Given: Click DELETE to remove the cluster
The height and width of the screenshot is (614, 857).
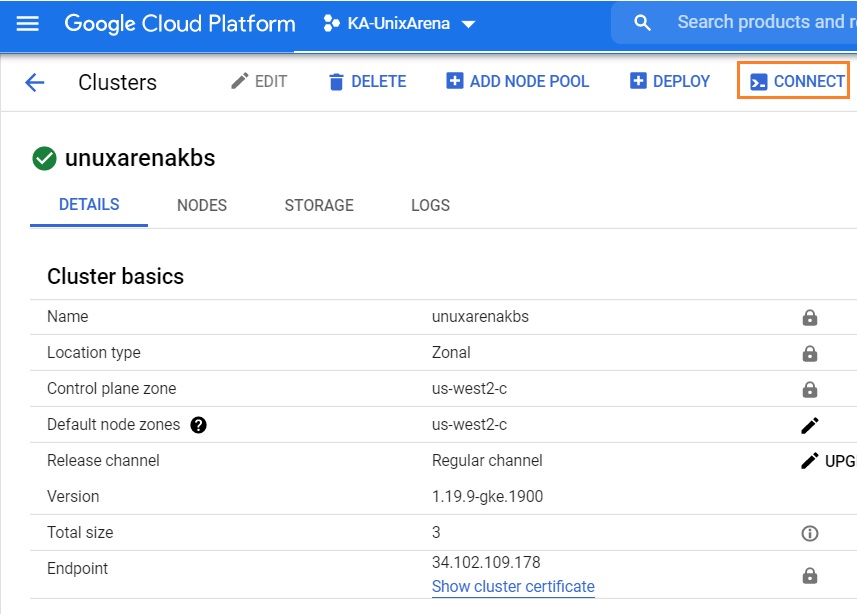Looking at the screenshot, I should (367, 81).
